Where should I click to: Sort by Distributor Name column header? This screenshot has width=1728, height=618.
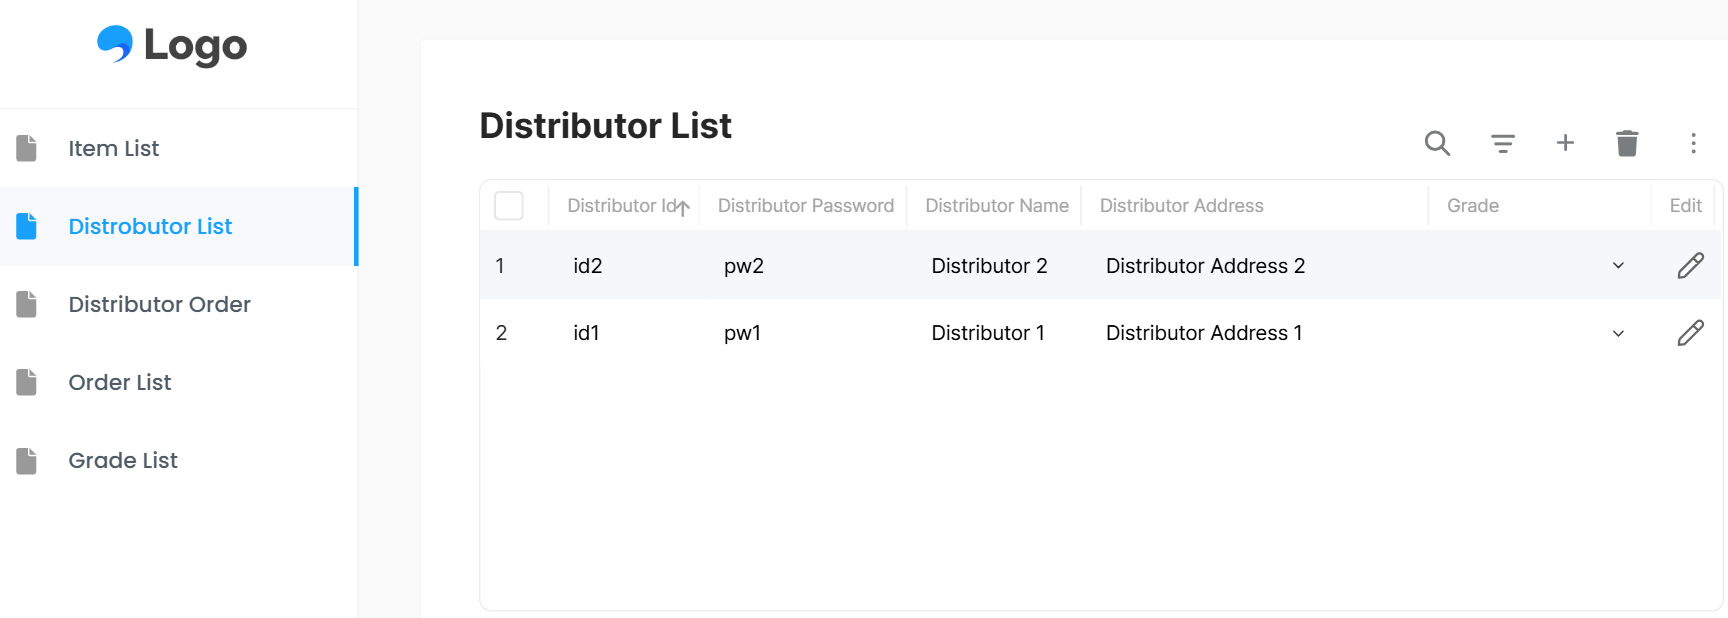(997, 205)
